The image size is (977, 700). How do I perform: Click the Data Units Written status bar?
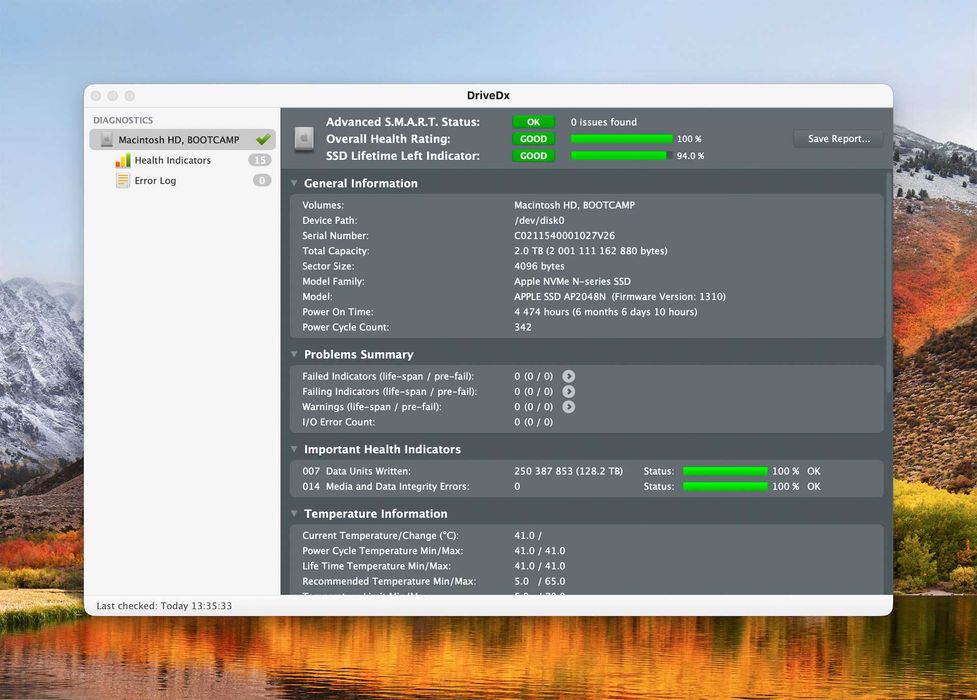[725, 471]
